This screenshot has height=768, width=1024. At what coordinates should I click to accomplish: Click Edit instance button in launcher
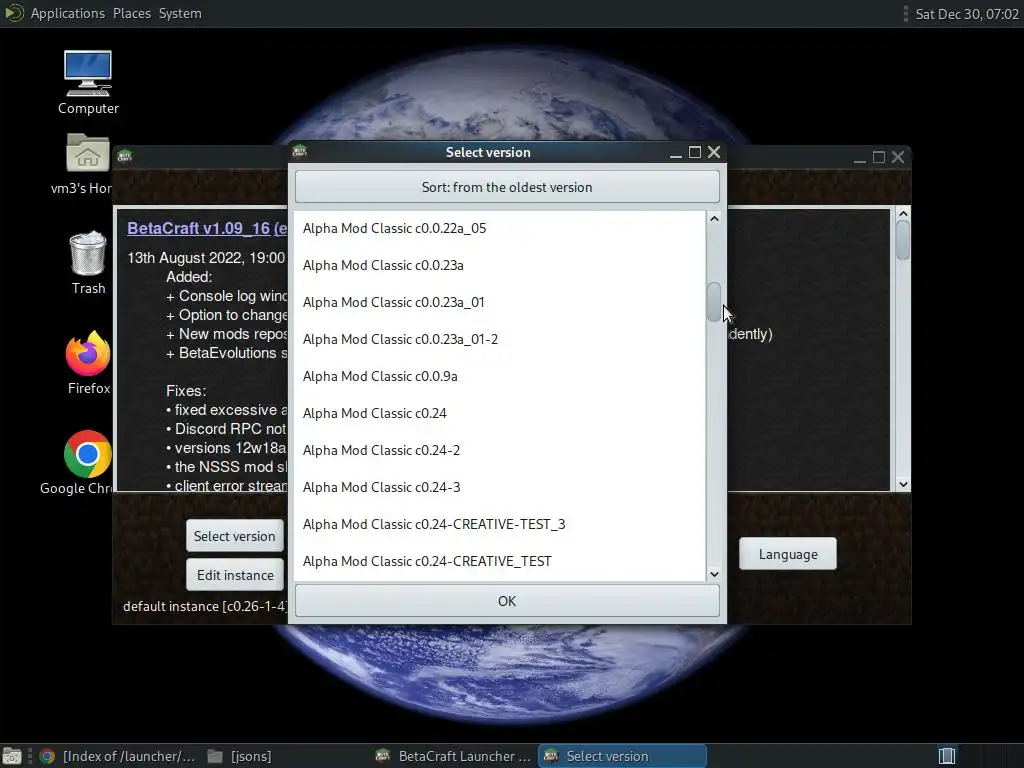234,575
